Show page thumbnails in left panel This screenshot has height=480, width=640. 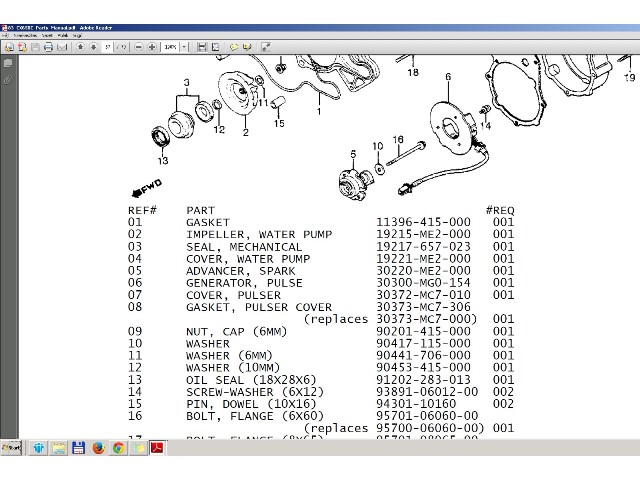click(8, 63)
